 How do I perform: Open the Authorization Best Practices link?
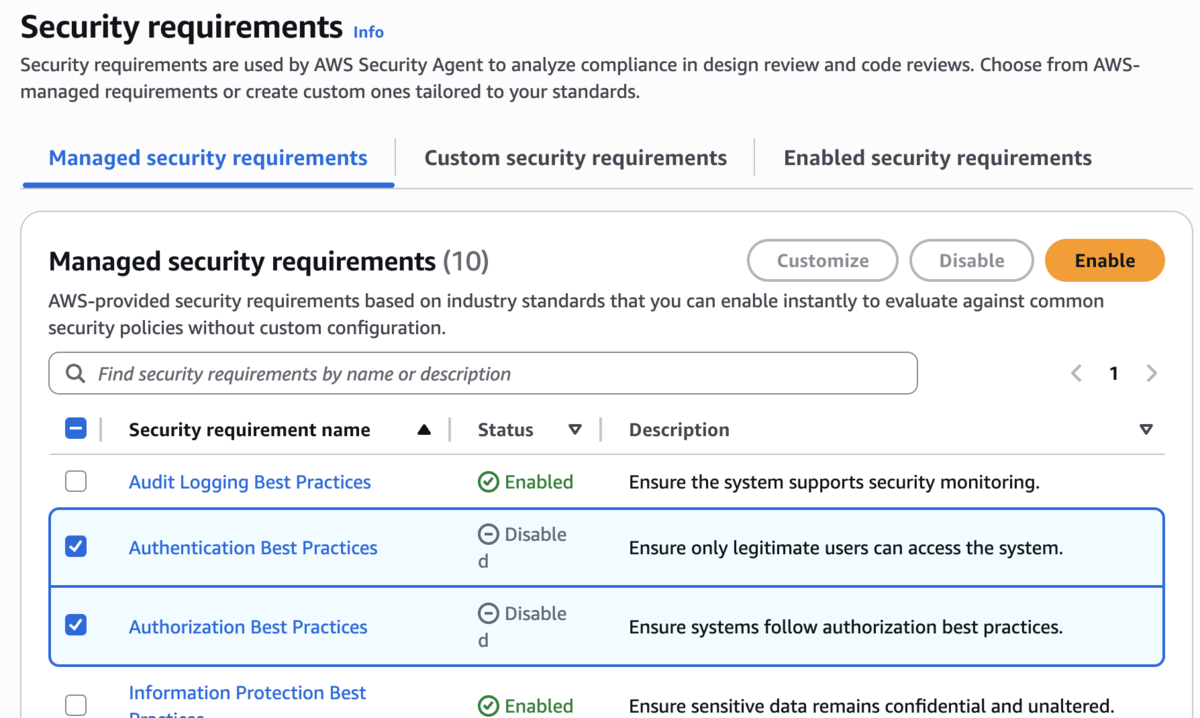click(x=248, y=627)
